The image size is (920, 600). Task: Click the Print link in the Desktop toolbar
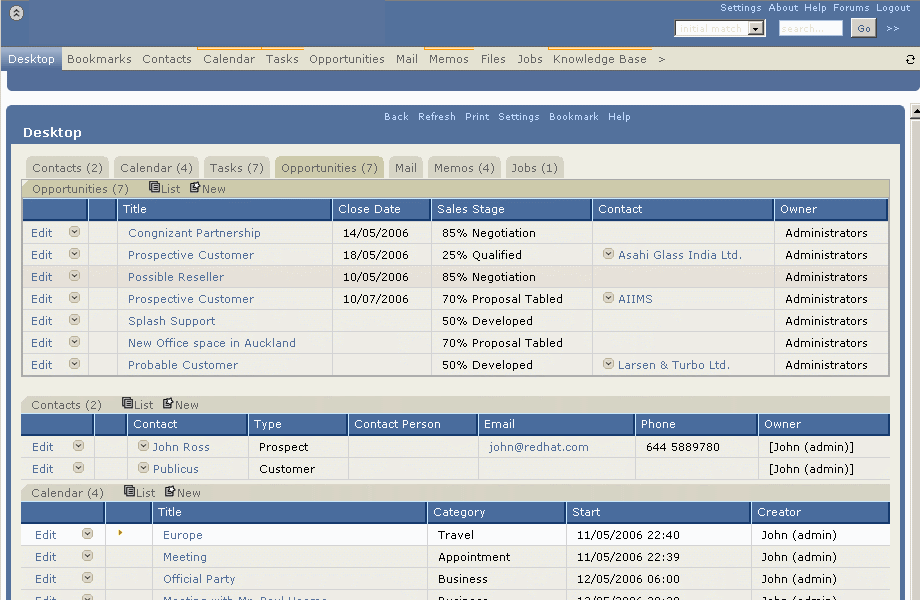(x=477, y=117)
